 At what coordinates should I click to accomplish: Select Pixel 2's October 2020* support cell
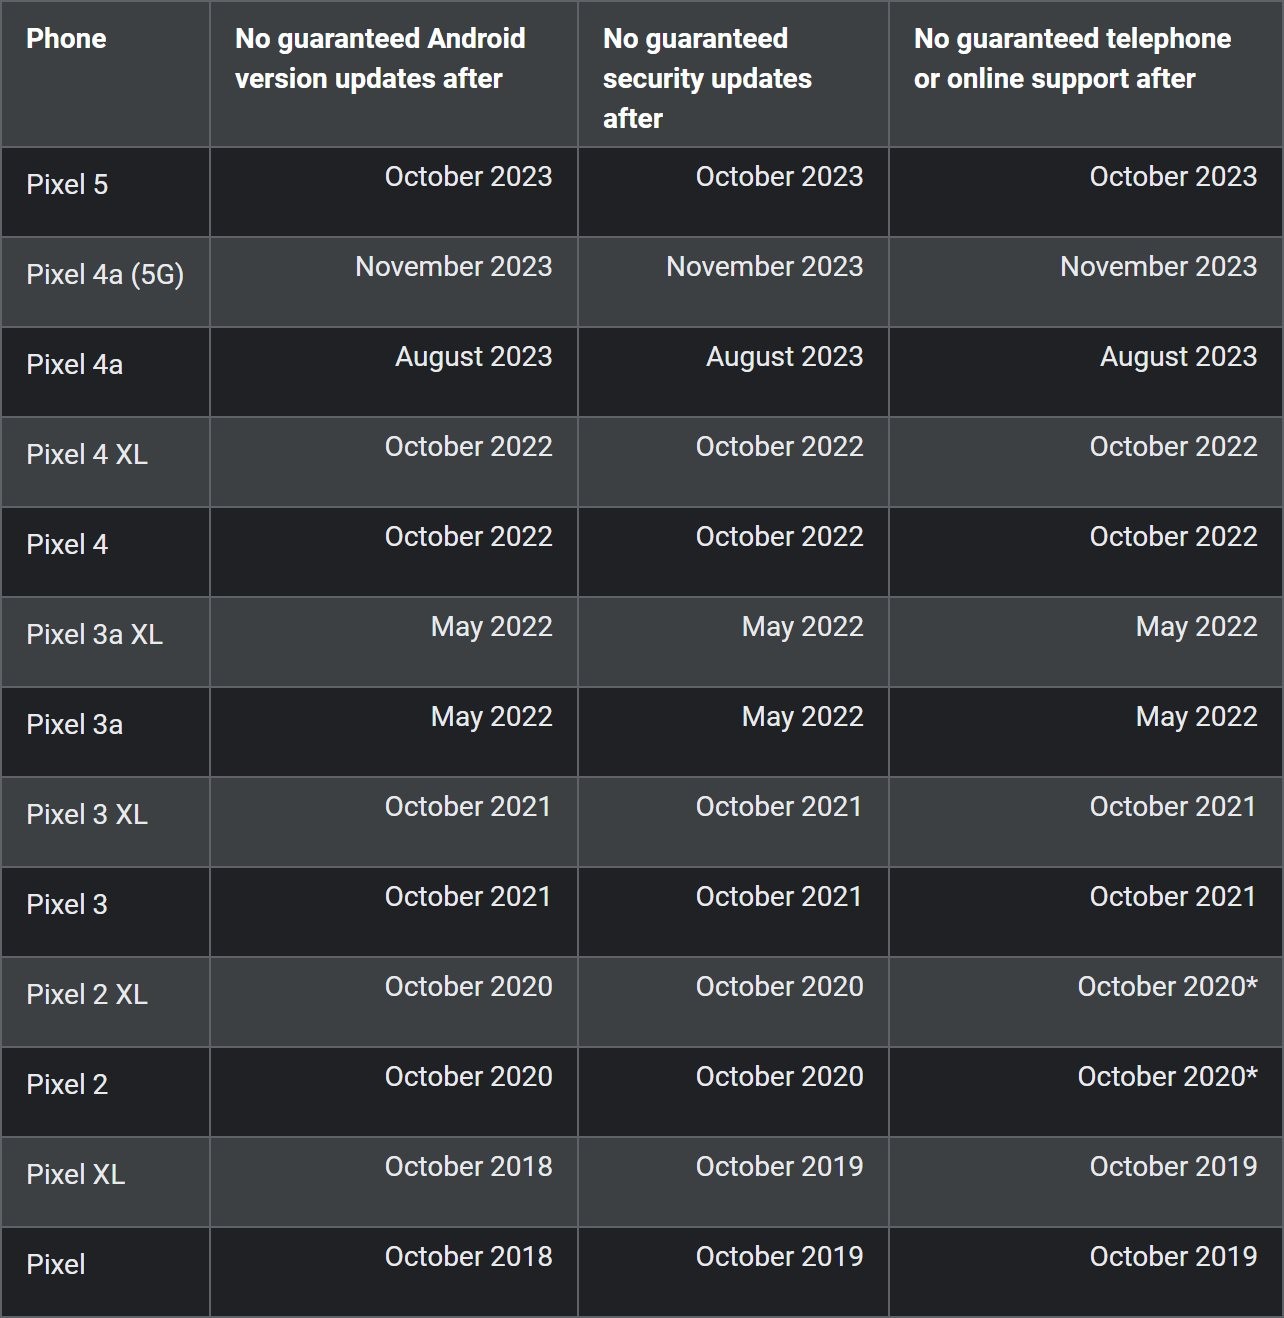[x=1167, y=1077]
